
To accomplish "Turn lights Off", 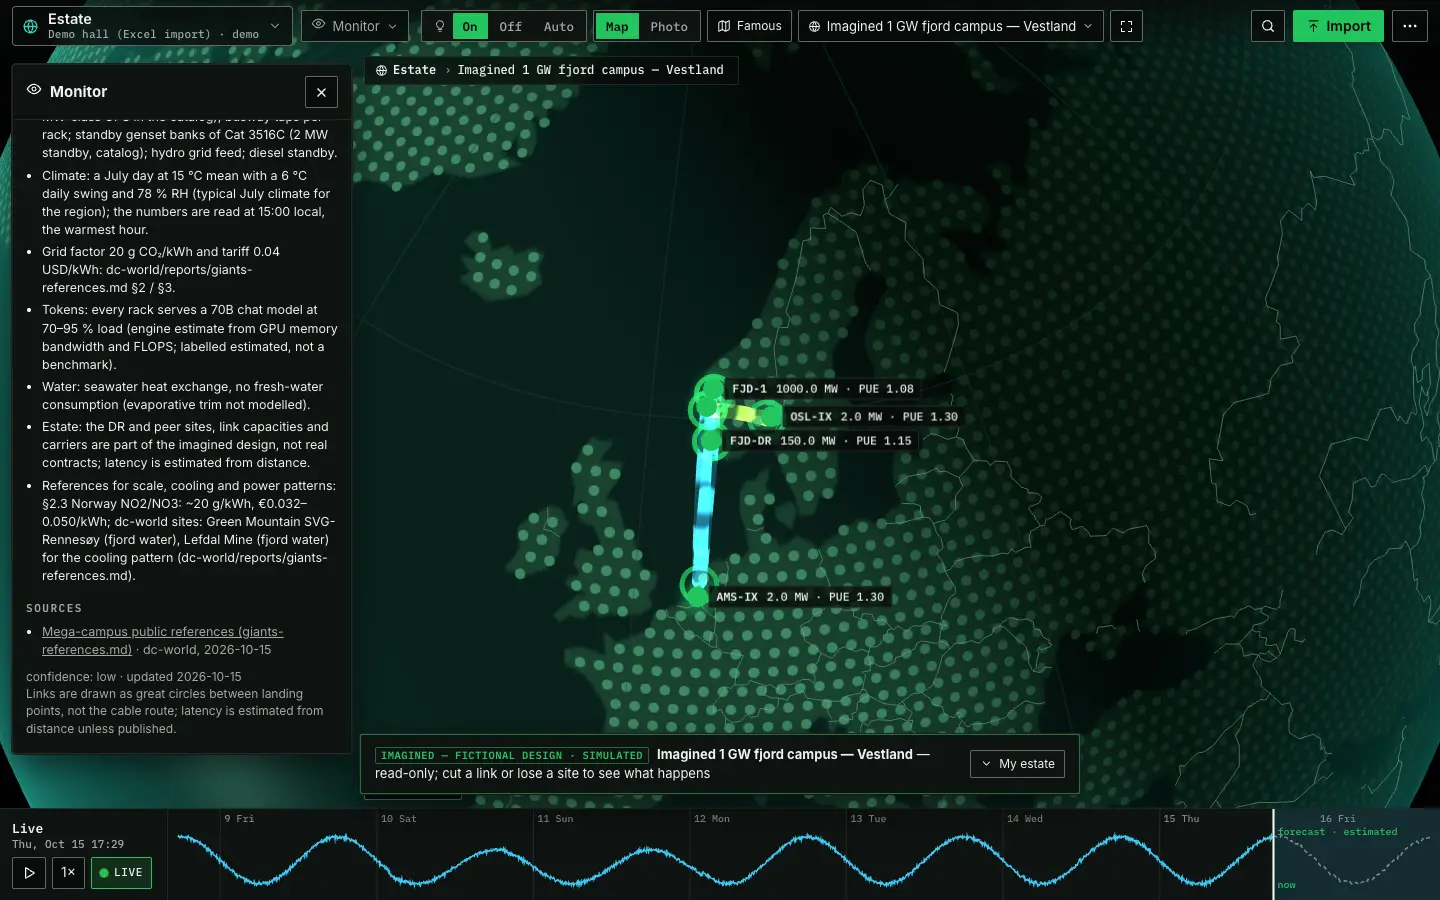I will (511, 26).
